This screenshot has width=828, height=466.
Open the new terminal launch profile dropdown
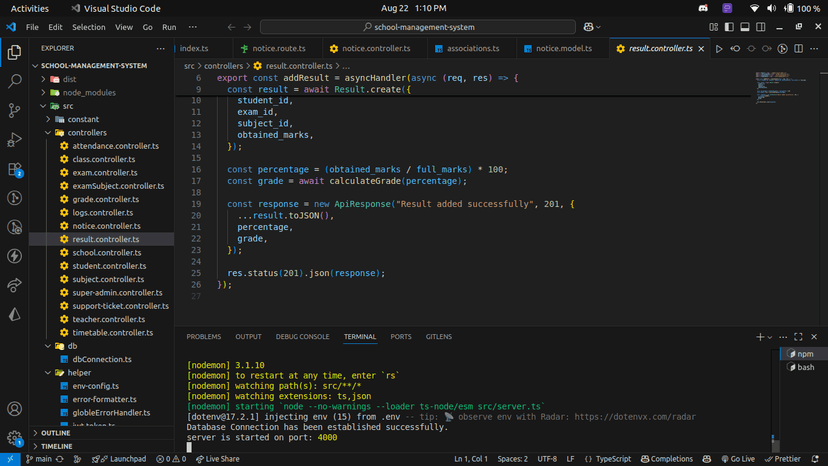[x=771, y=337]
